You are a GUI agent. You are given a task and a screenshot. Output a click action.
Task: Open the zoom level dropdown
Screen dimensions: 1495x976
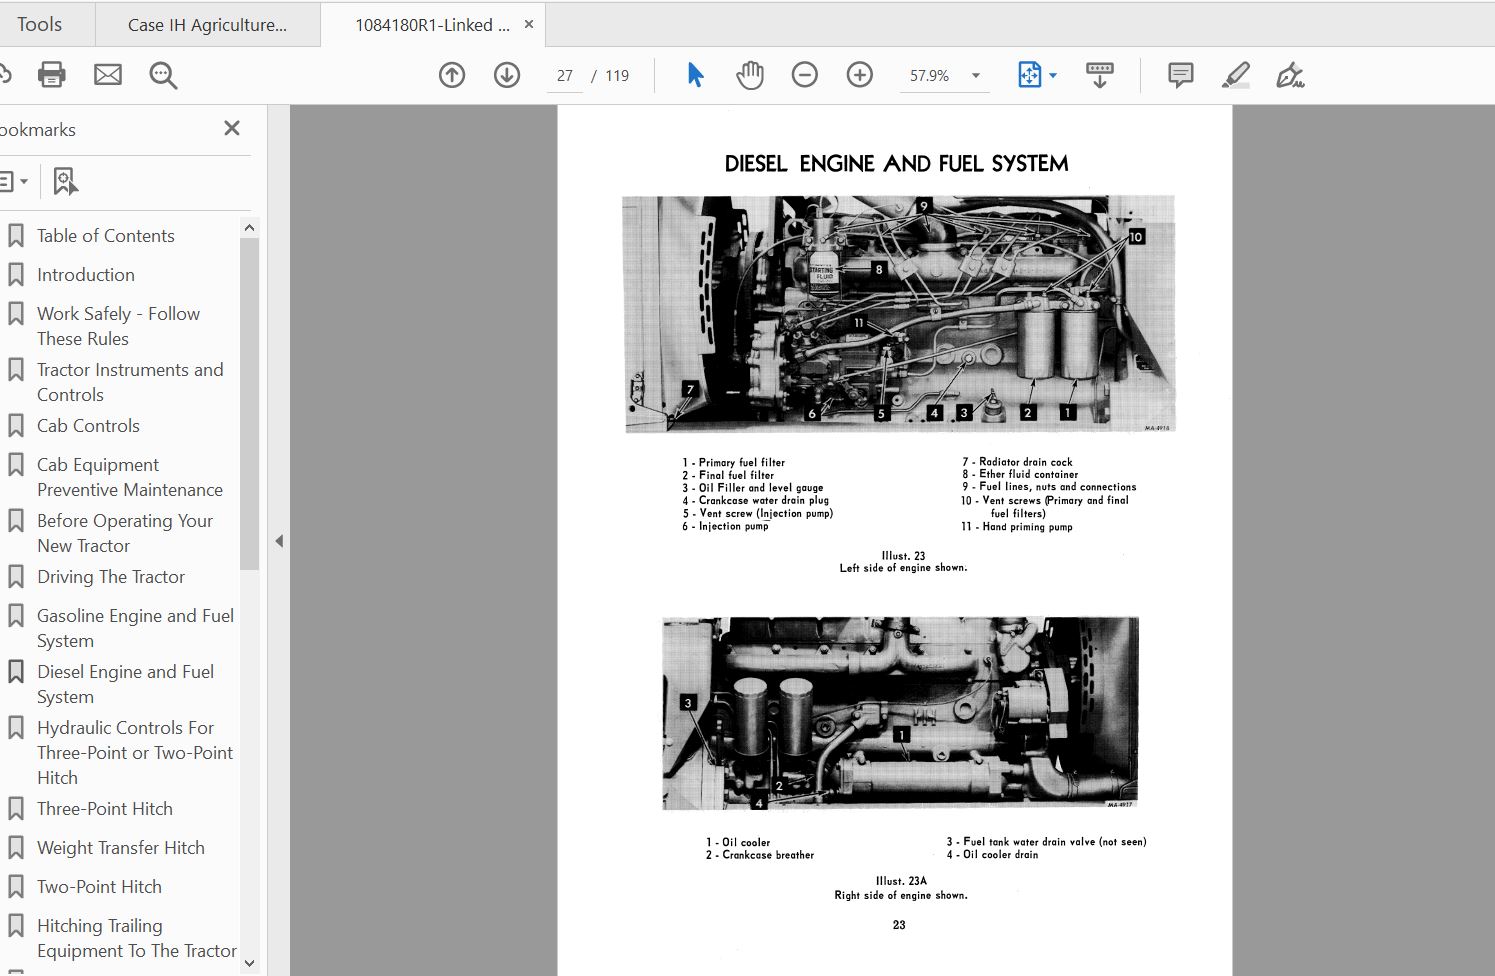point(976,75)
